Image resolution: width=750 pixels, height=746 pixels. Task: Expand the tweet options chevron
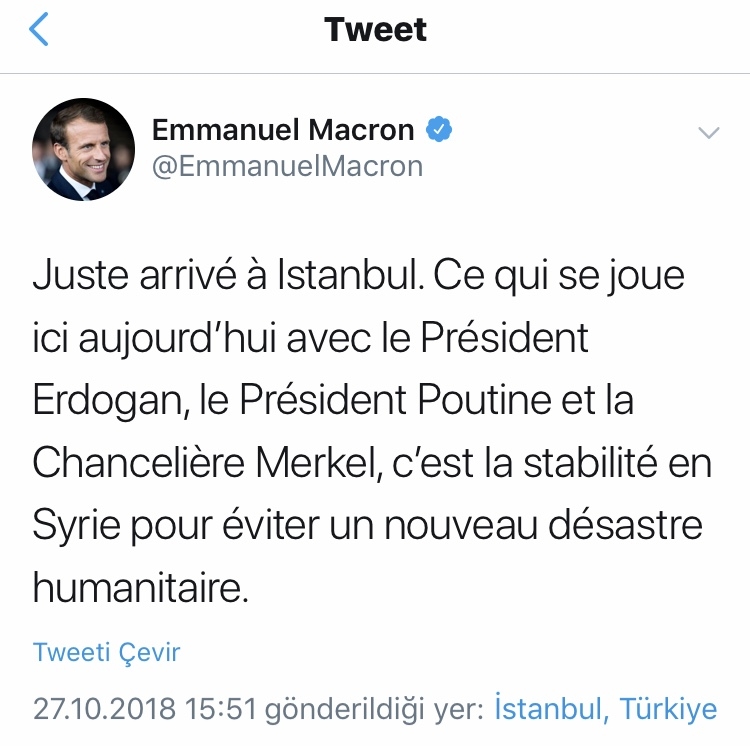(x=708, y=133)
